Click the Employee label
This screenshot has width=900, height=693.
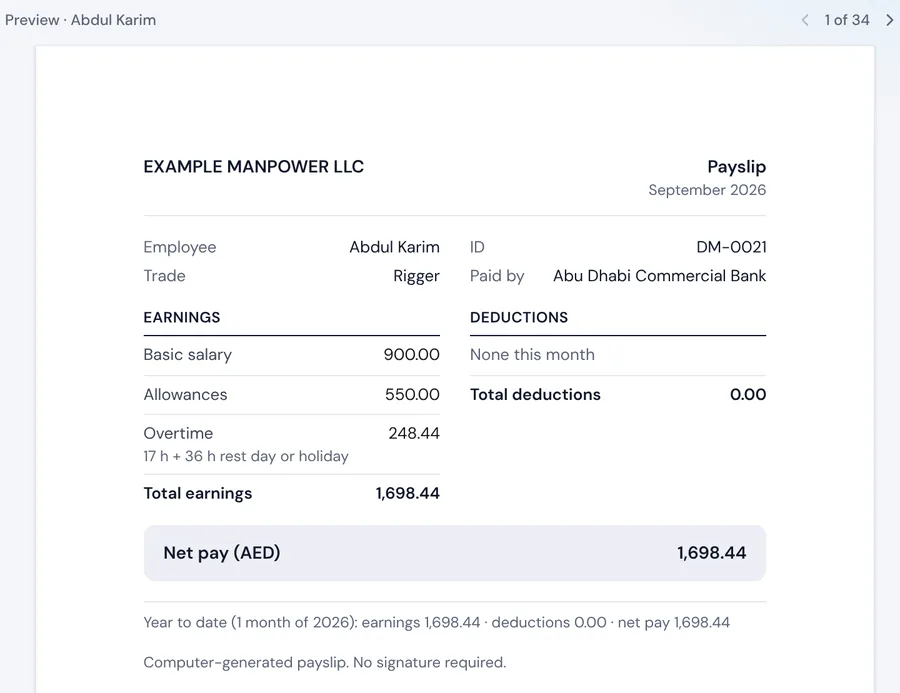pos(180,247)
